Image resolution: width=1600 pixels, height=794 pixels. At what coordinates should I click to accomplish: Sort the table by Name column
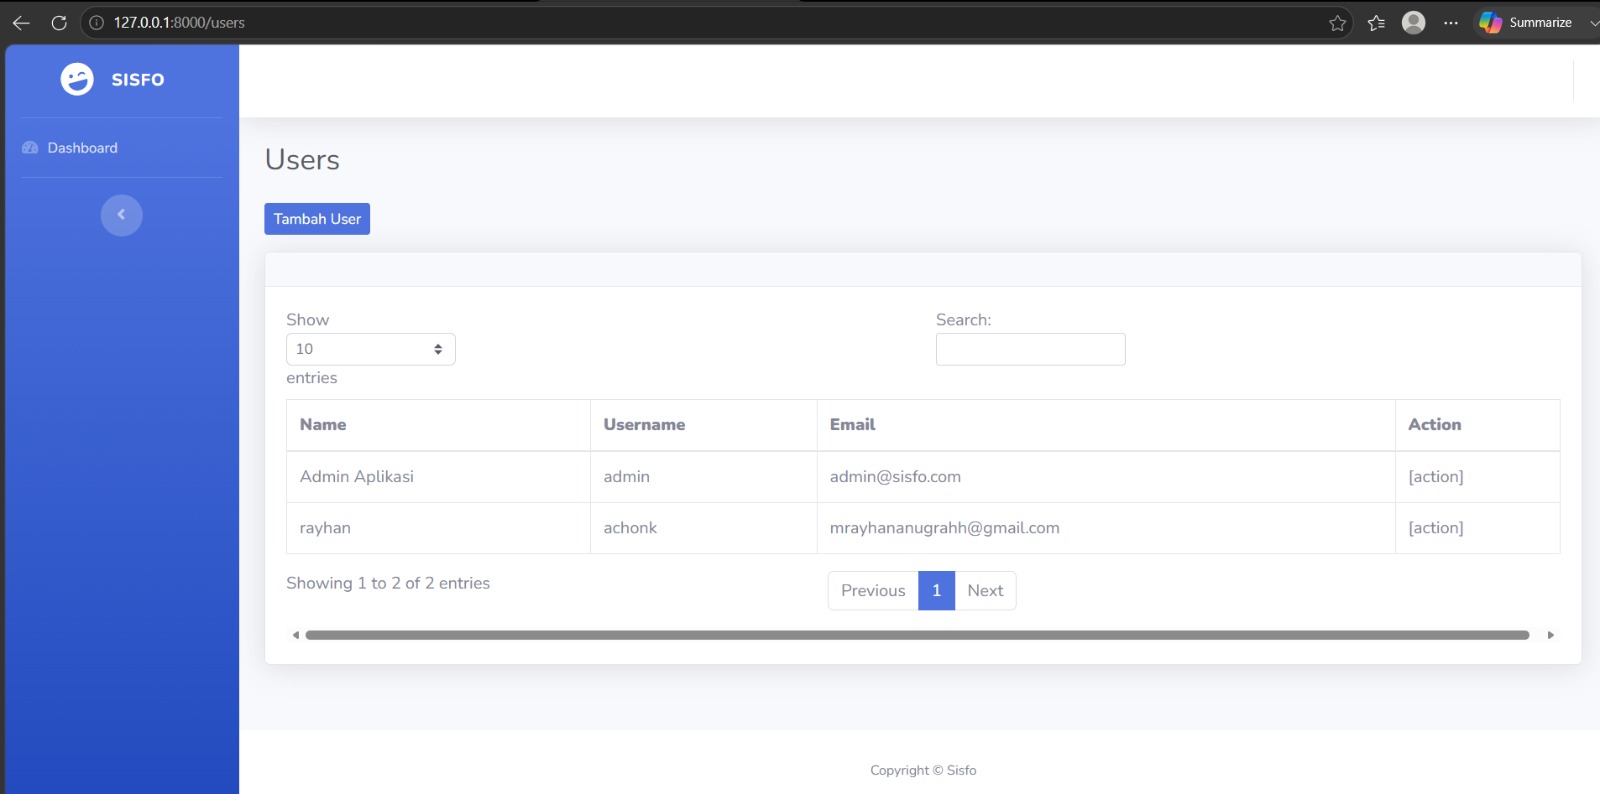(438, 425)
